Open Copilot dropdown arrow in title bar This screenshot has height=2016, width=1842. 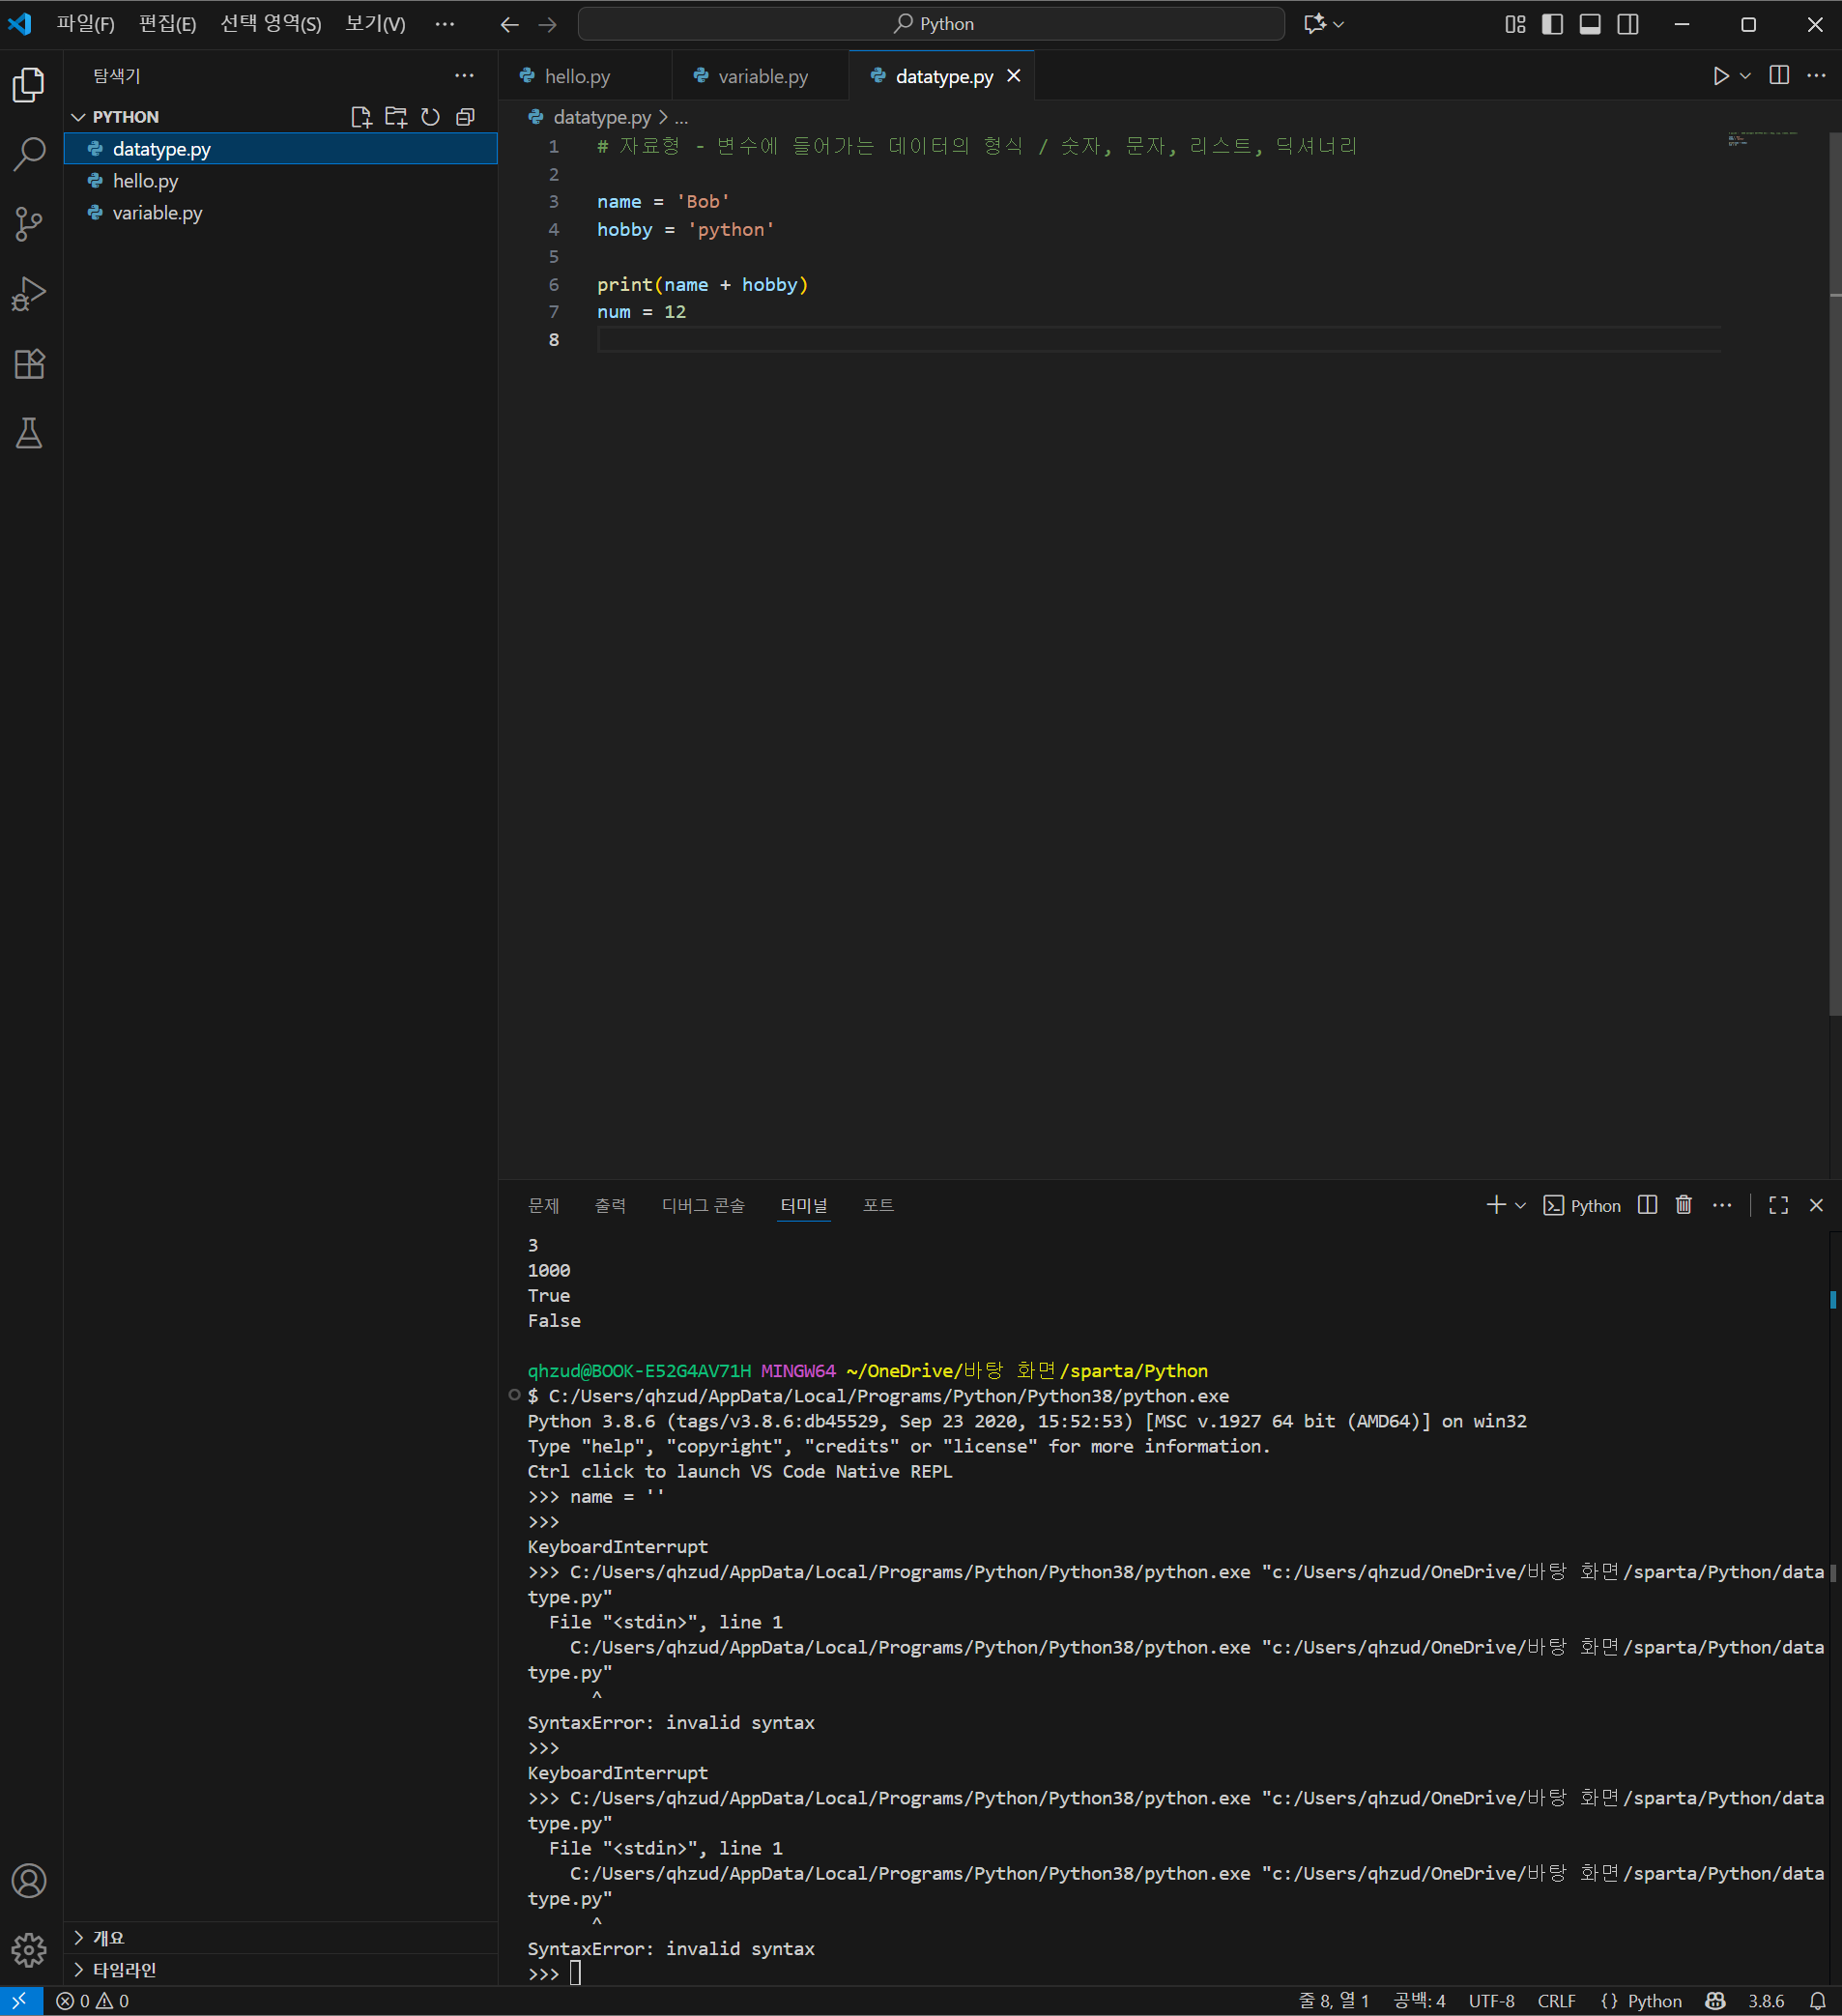point(1338,24)
